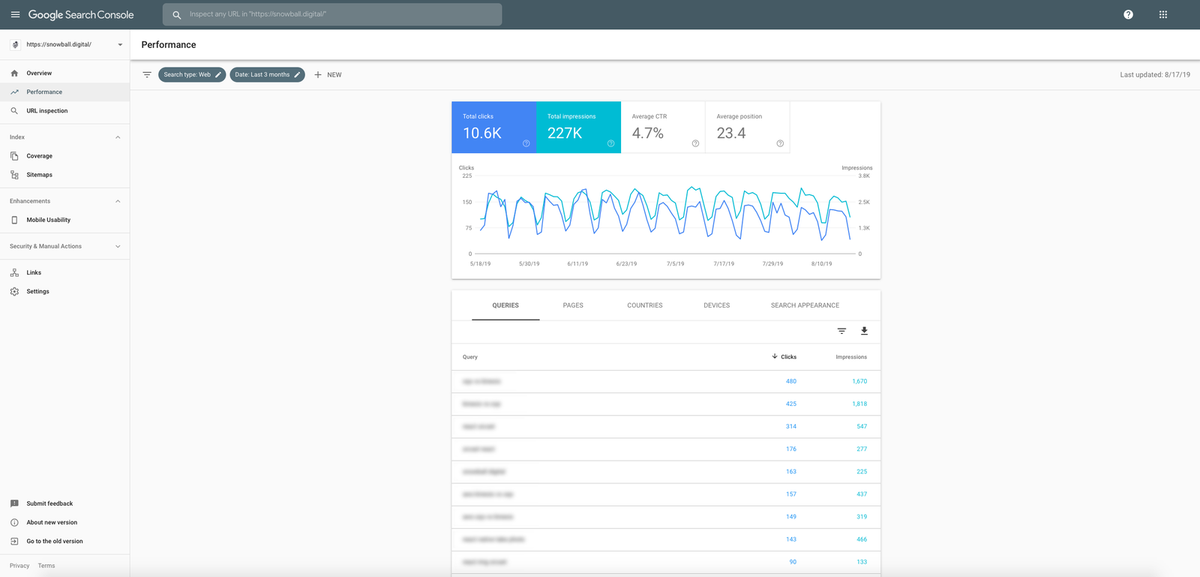Image resolution: width=1200 pixels, height=577 pixels.
Task: Open help tooltip on Average position card
Action: tap(780, 144)
